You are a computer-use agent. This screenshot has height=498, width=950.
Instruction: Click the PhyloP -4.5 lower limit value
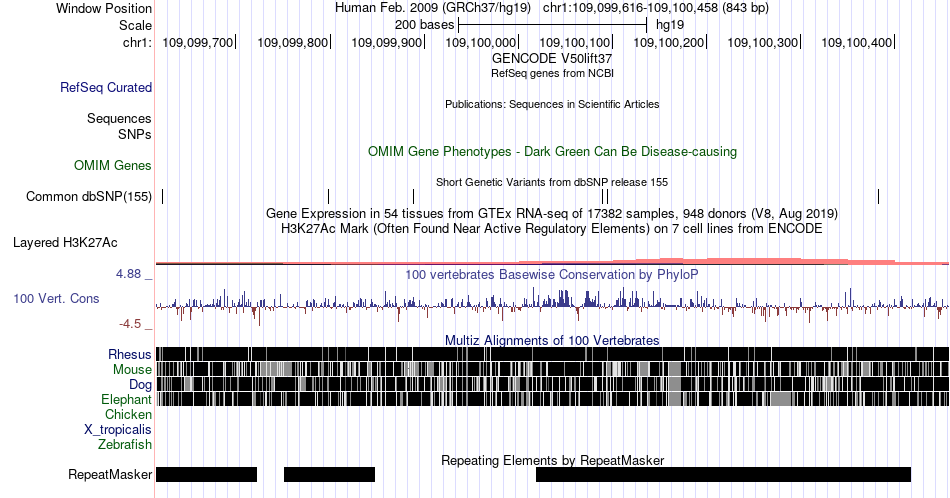pos(130,324)
